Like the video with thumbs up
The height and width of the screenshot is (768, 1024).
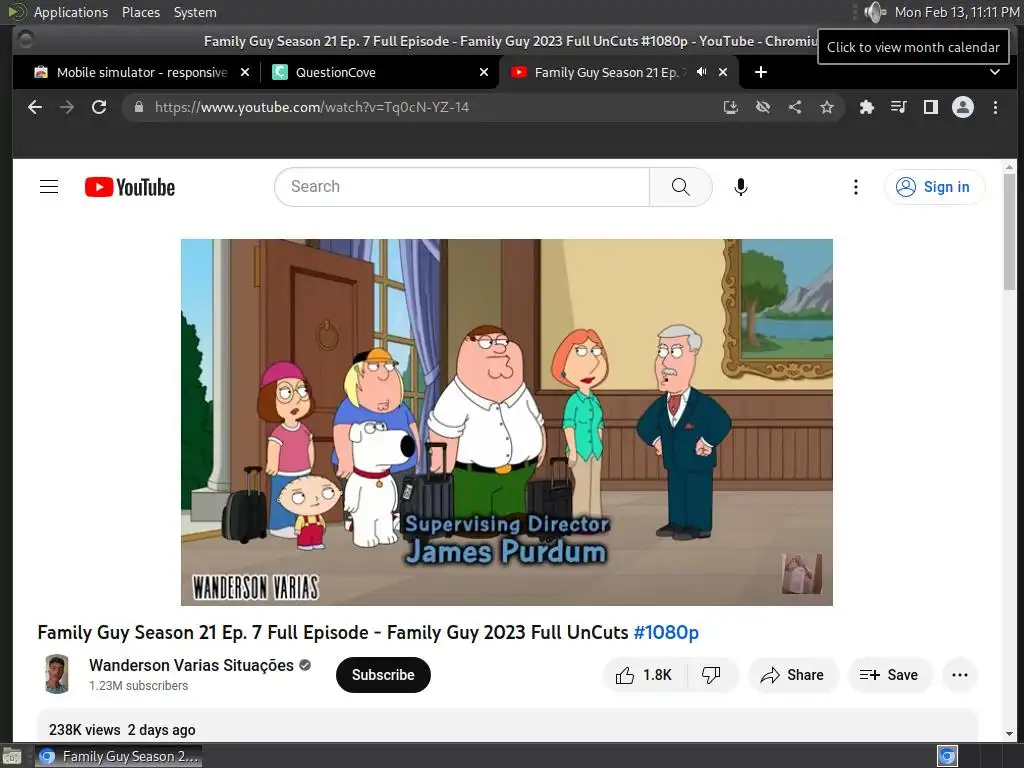[643, 675]
